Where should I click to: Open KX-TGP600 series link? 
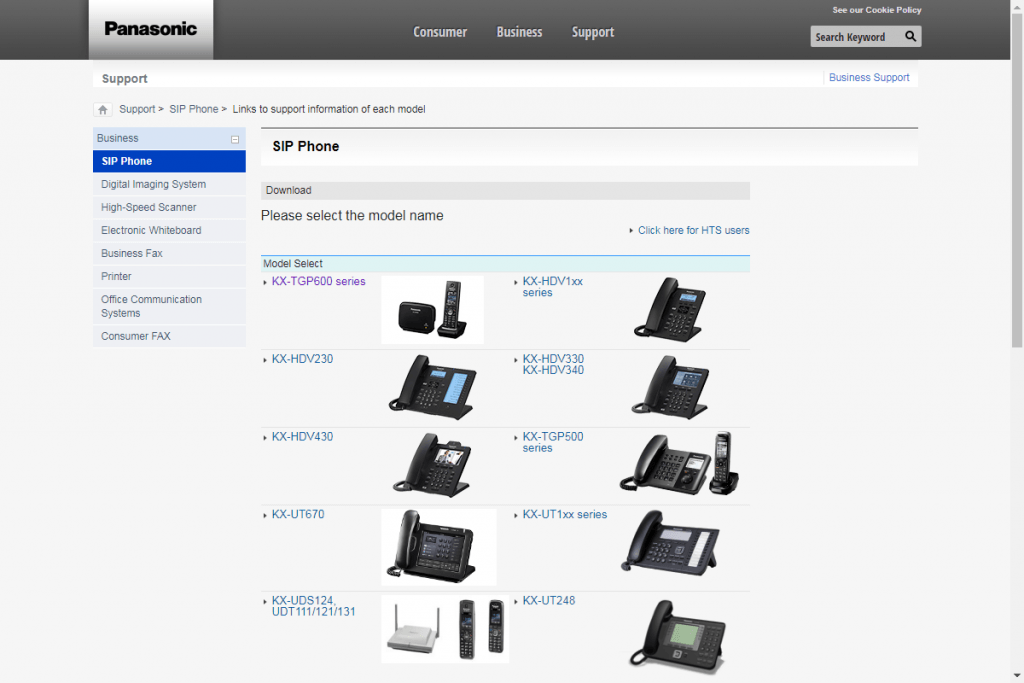tap(319, 281)
